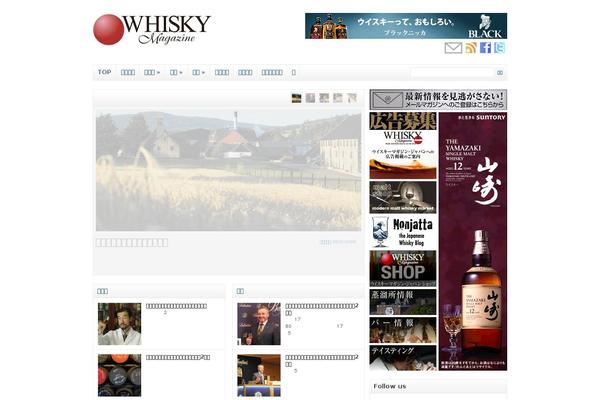This screenshot has width=600, height=400.
Task: Select the first slideshow thumbnail icon
Action: pos(296,98)
